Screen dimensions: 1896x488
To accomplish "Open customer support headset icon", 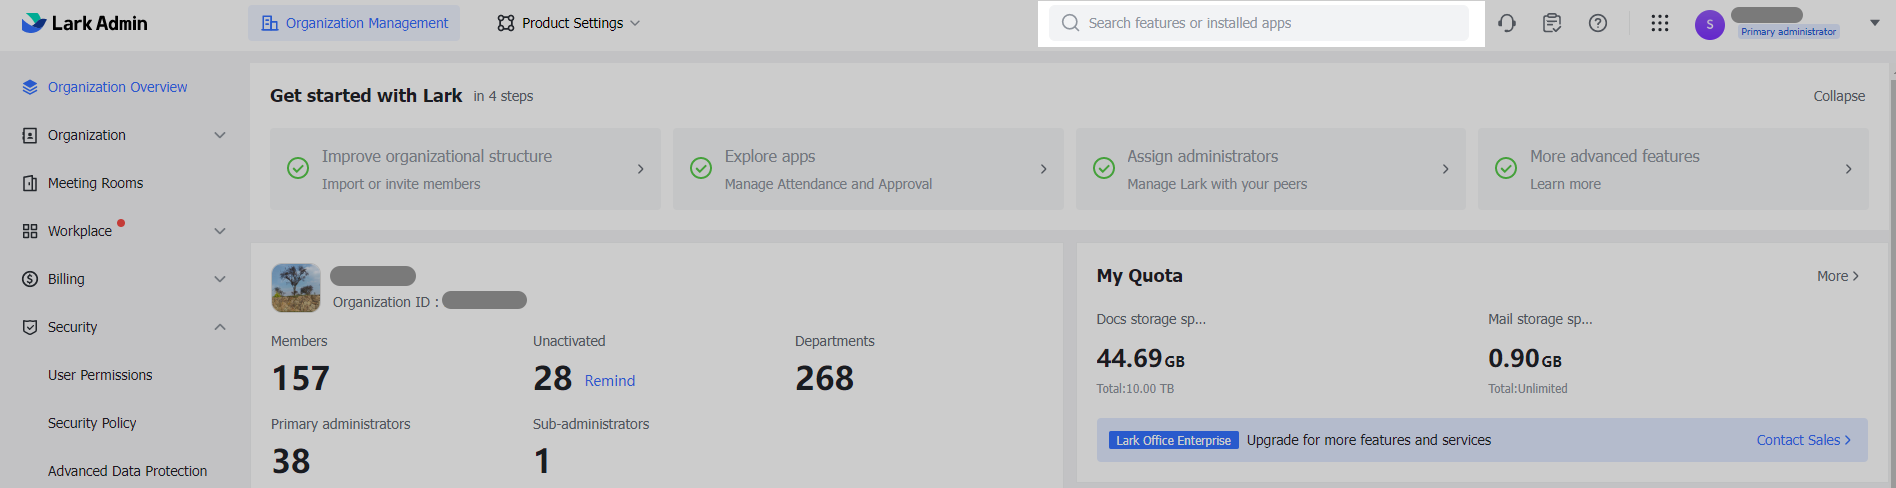I will pos(1507,23).
